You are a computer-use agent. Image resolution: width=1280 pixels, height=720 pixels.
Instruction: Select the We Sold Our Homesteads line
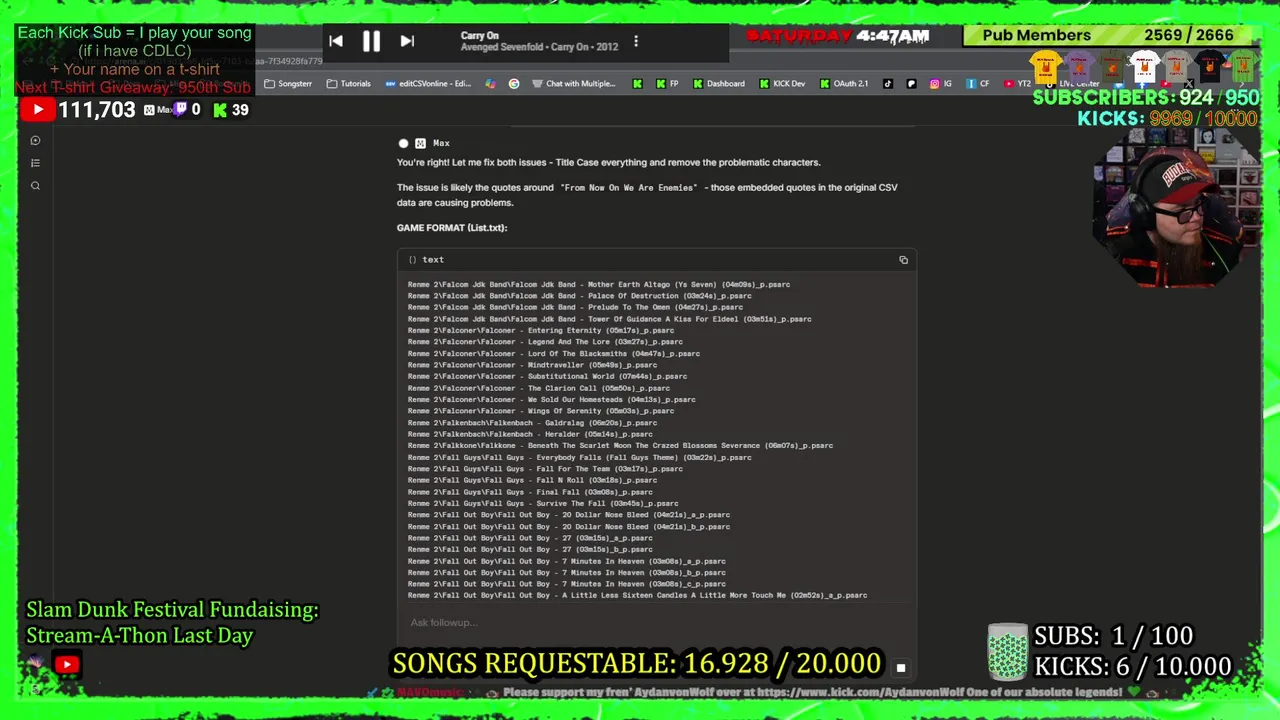point(552,399)
